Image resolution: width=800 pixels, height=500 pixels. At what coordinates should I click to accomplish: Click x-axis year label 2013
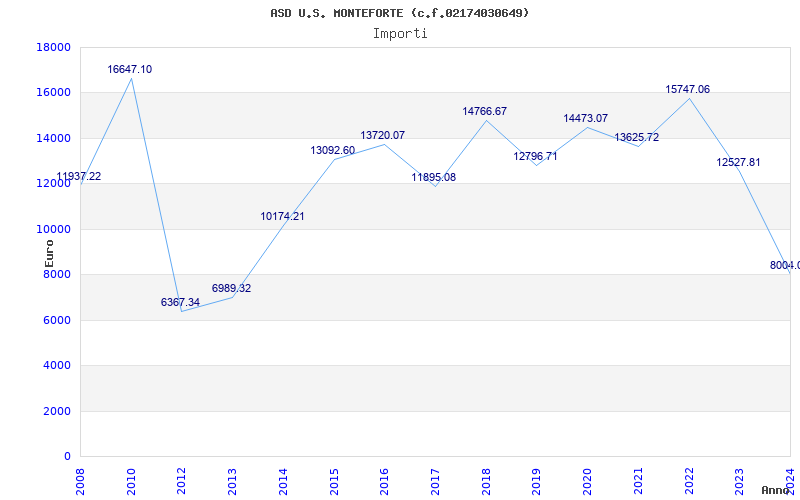[233, 482]
